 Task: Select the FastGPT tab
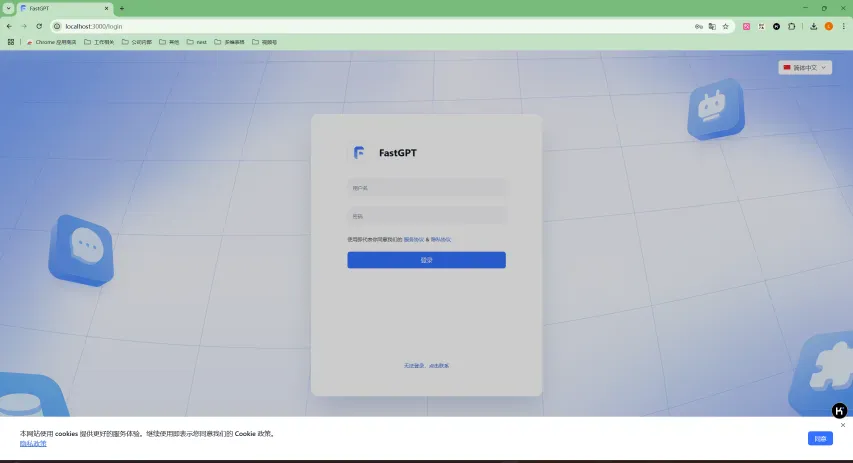64,8
